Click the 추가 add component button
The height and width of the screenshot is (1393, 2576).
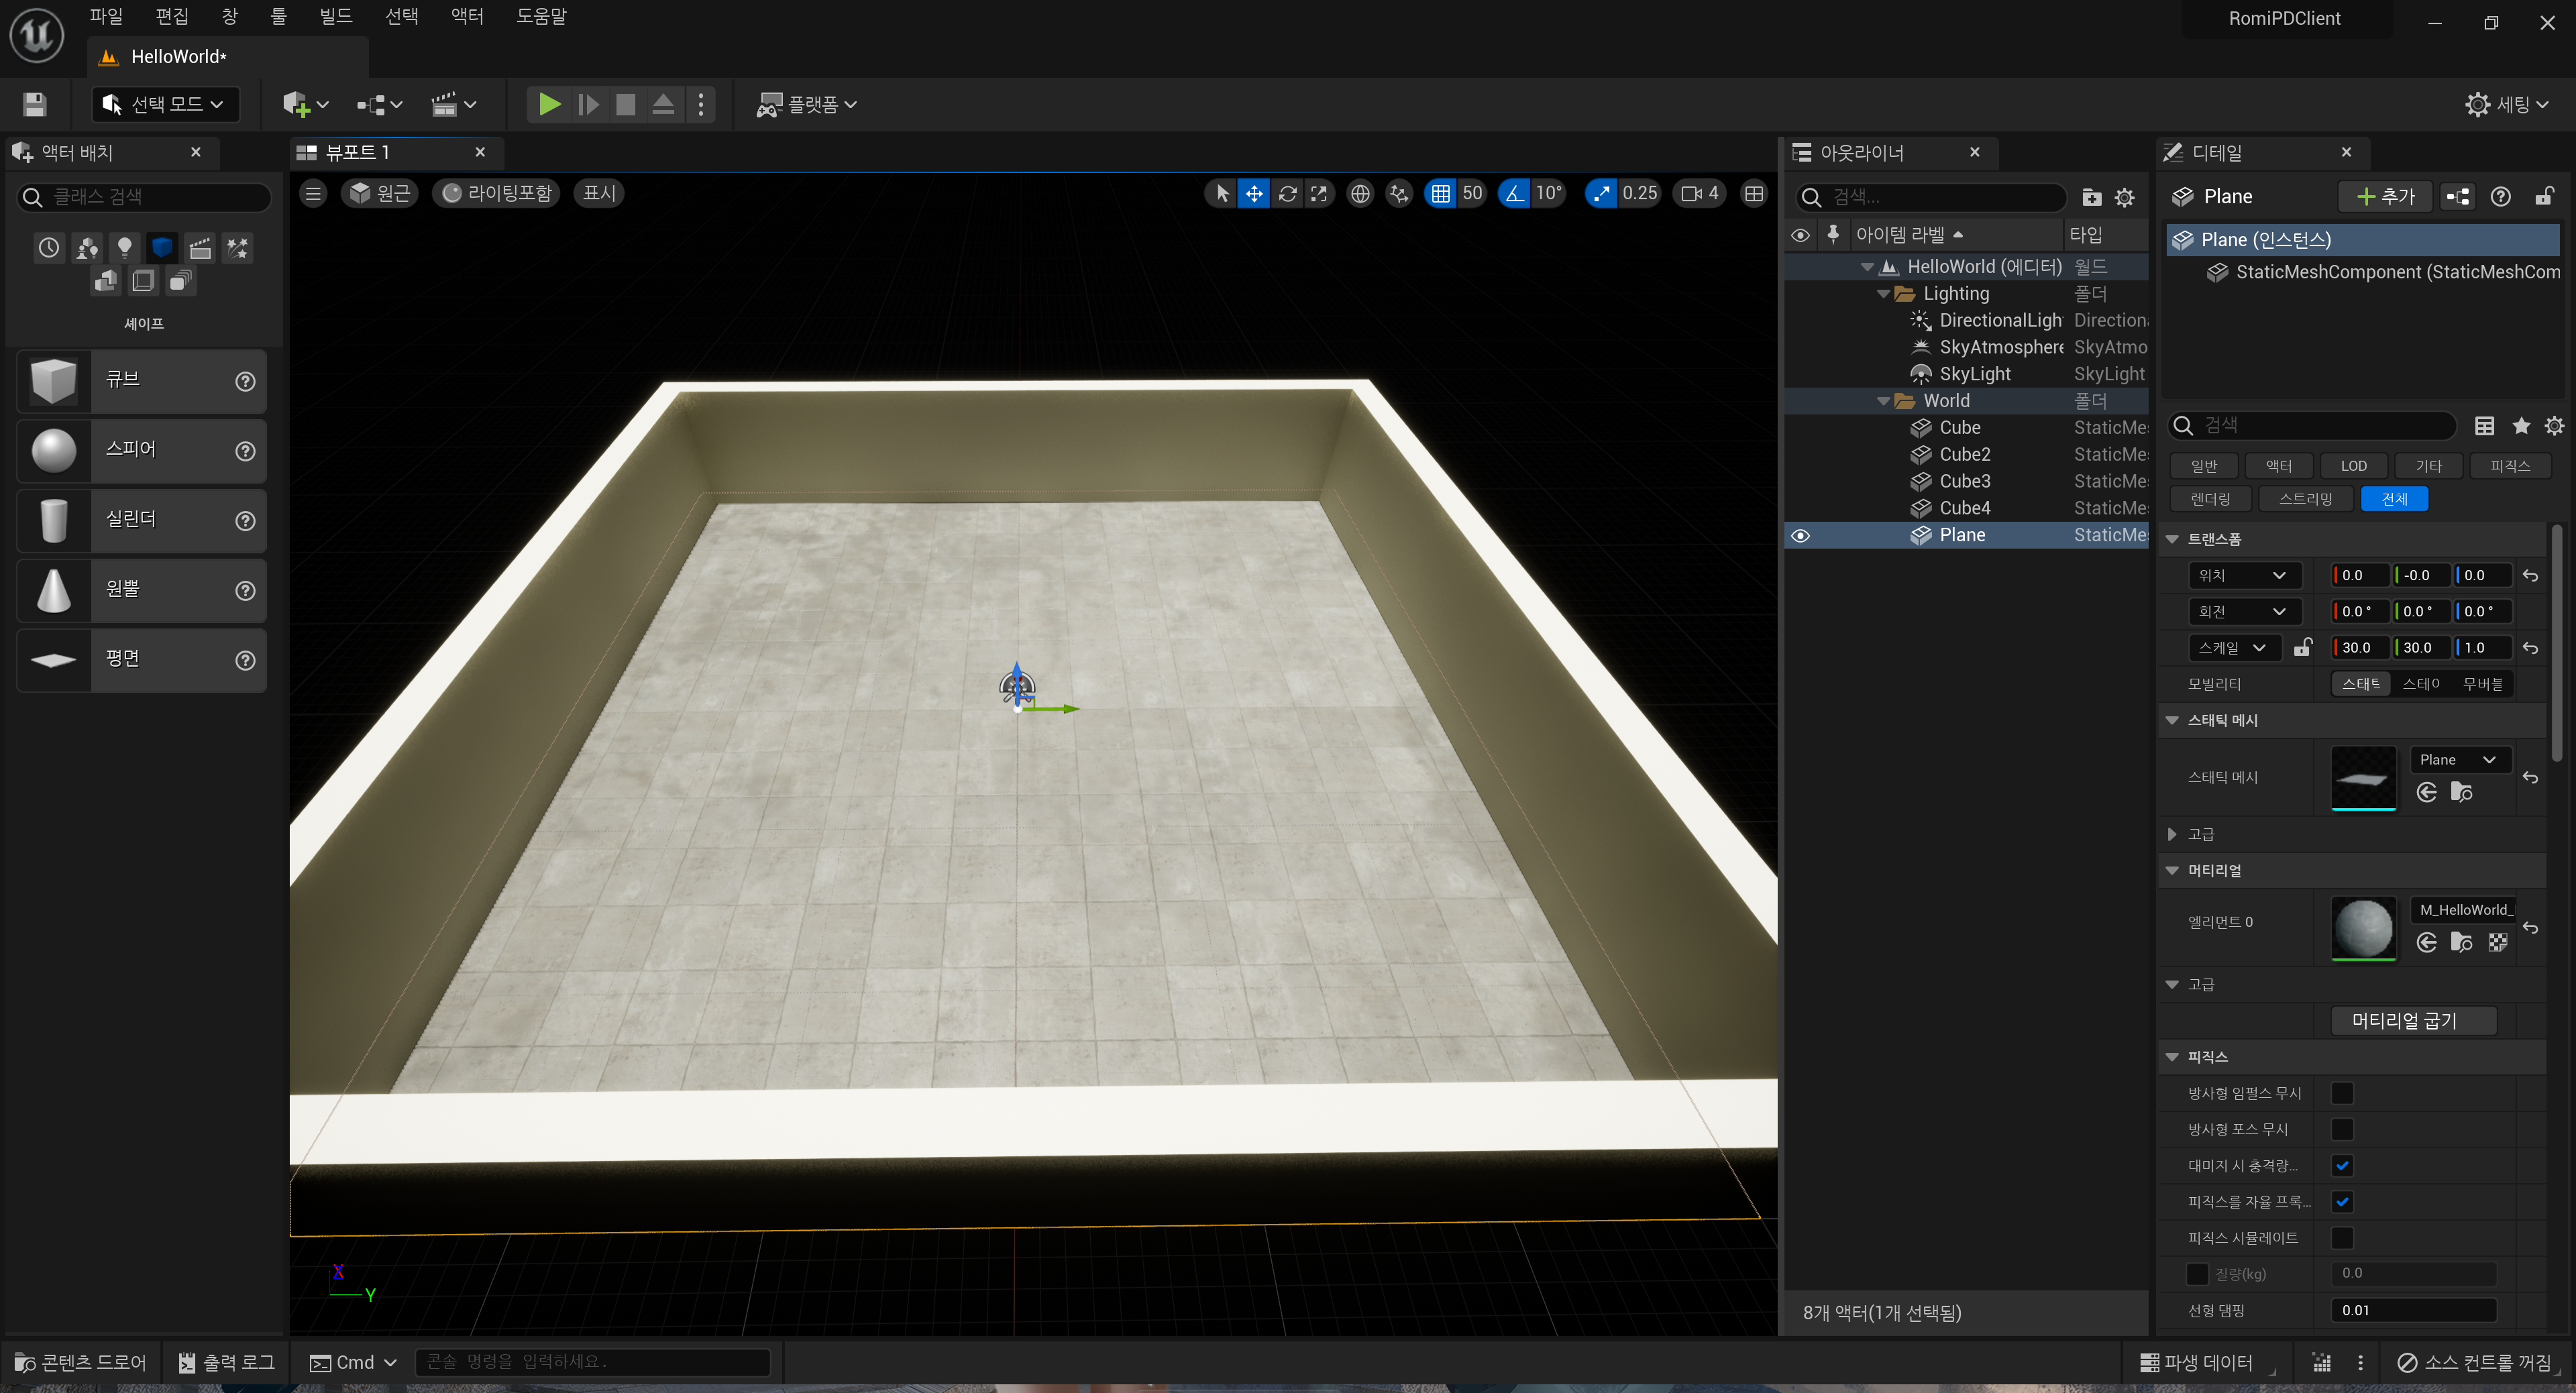click(2384, 196)
